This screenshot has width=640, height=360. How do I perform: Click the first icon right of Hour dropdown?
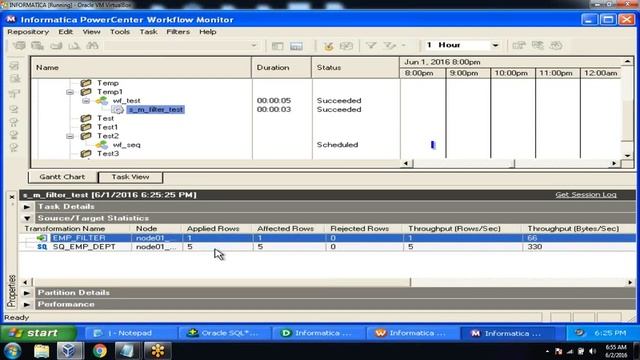519,45
